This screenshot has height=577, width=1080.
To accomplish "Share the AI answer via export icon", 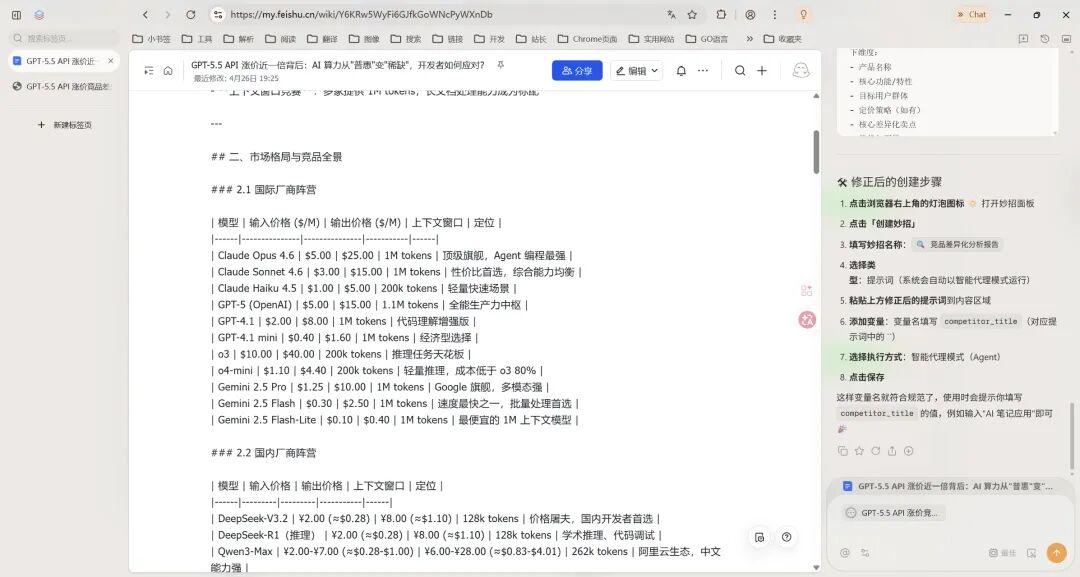I will [x=892, y=451].
